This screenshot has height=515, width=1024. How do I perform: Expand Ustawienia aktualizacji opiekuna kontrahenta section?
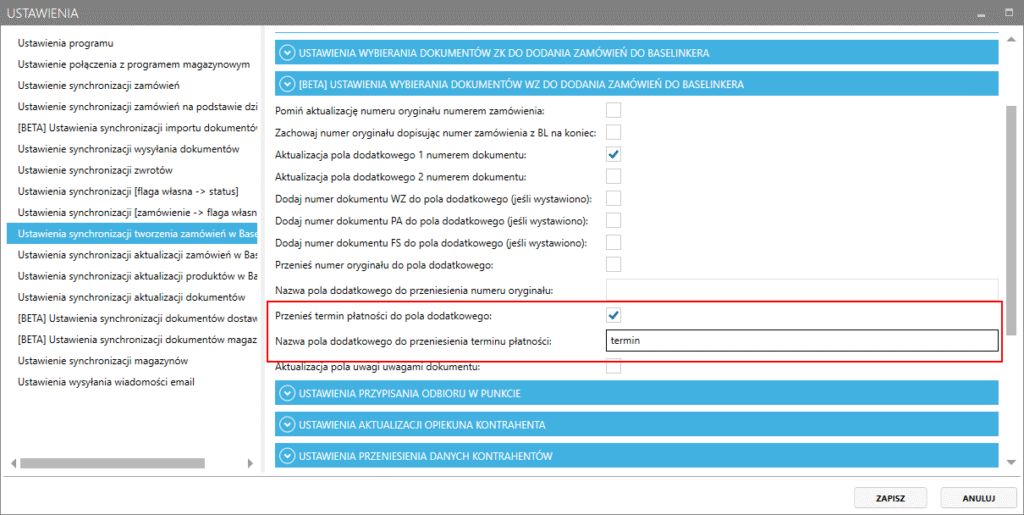pos(288,425)
